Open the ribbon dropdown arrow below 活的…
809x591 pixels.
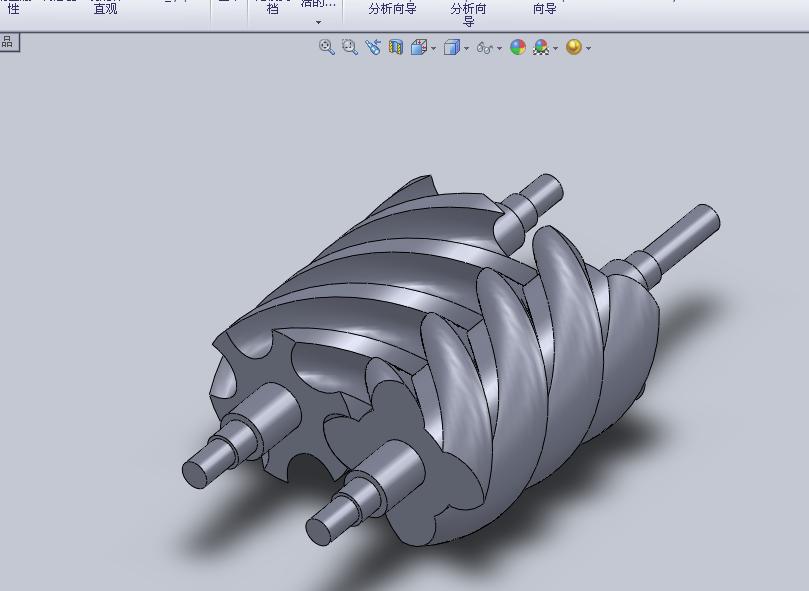(x=318, y=22)
